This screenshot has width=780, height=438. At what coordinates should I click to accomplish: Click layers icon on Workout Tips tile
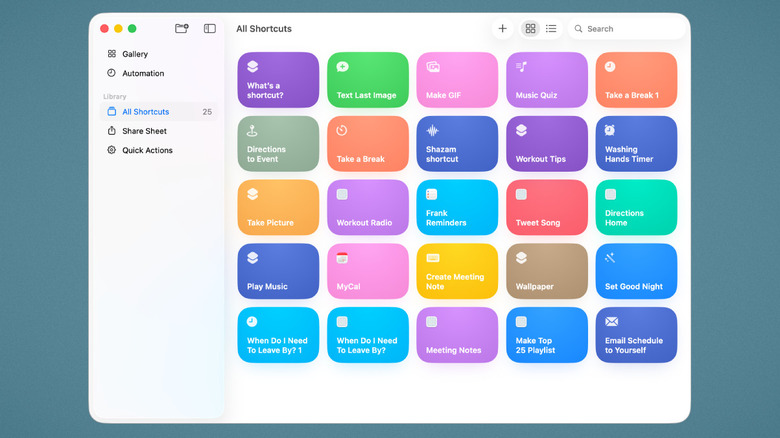(521, 130)
